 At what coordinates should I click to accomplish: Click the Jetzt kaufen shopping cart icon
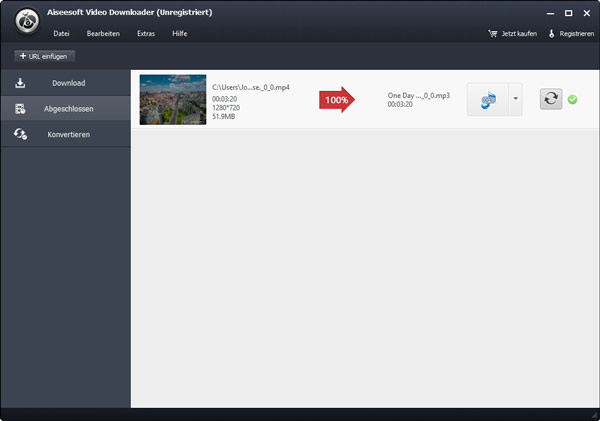[x=492, y=34]
